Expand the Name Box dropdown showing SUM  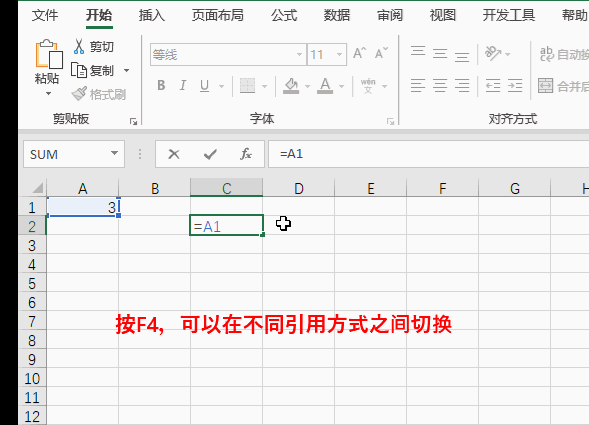pos(114,154)
